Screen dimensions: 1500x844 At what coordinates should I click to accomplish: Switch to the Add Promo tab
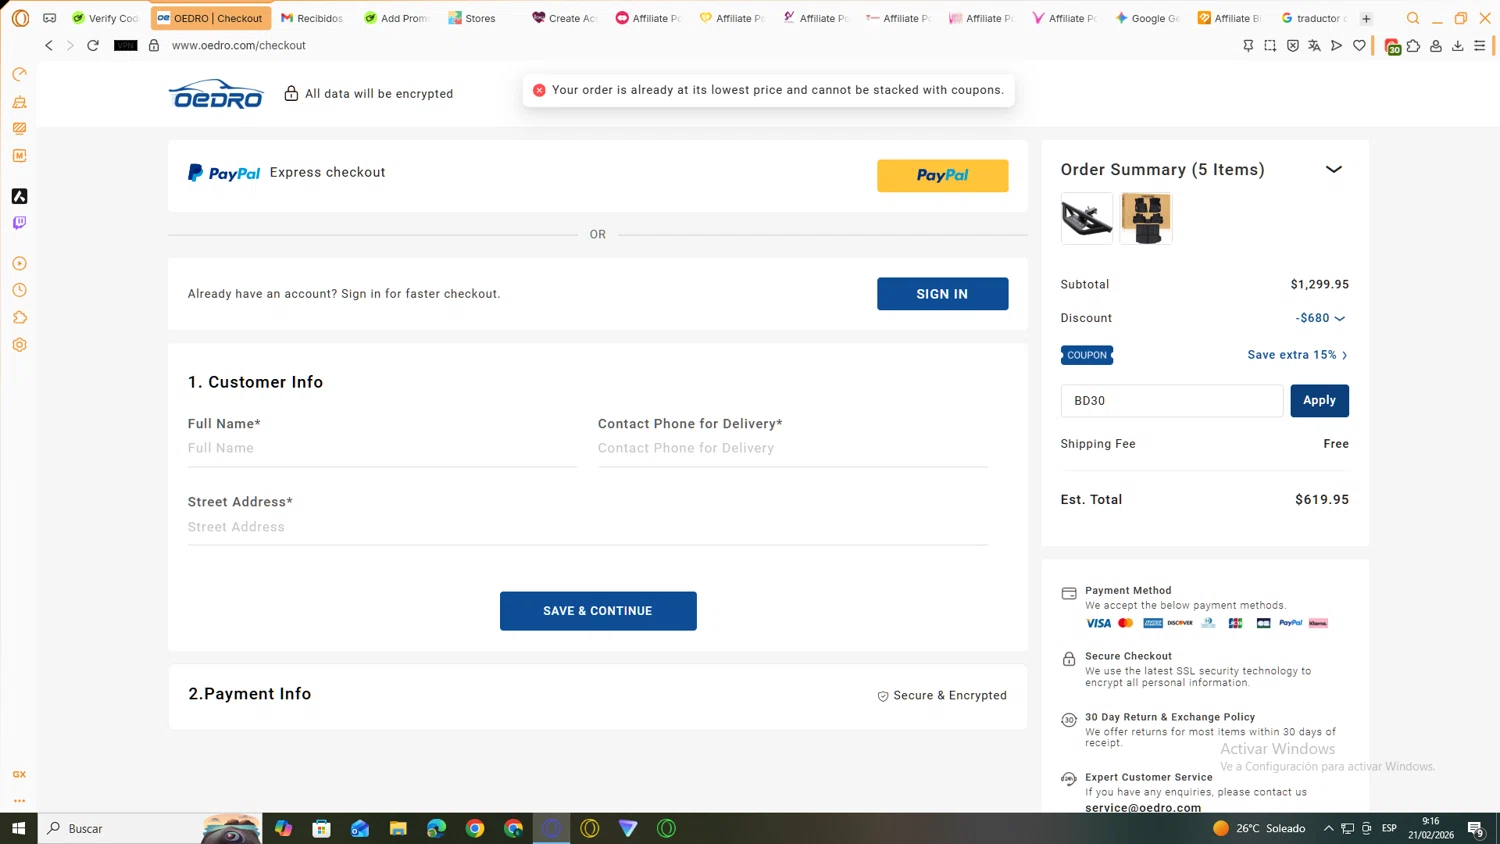396,18
